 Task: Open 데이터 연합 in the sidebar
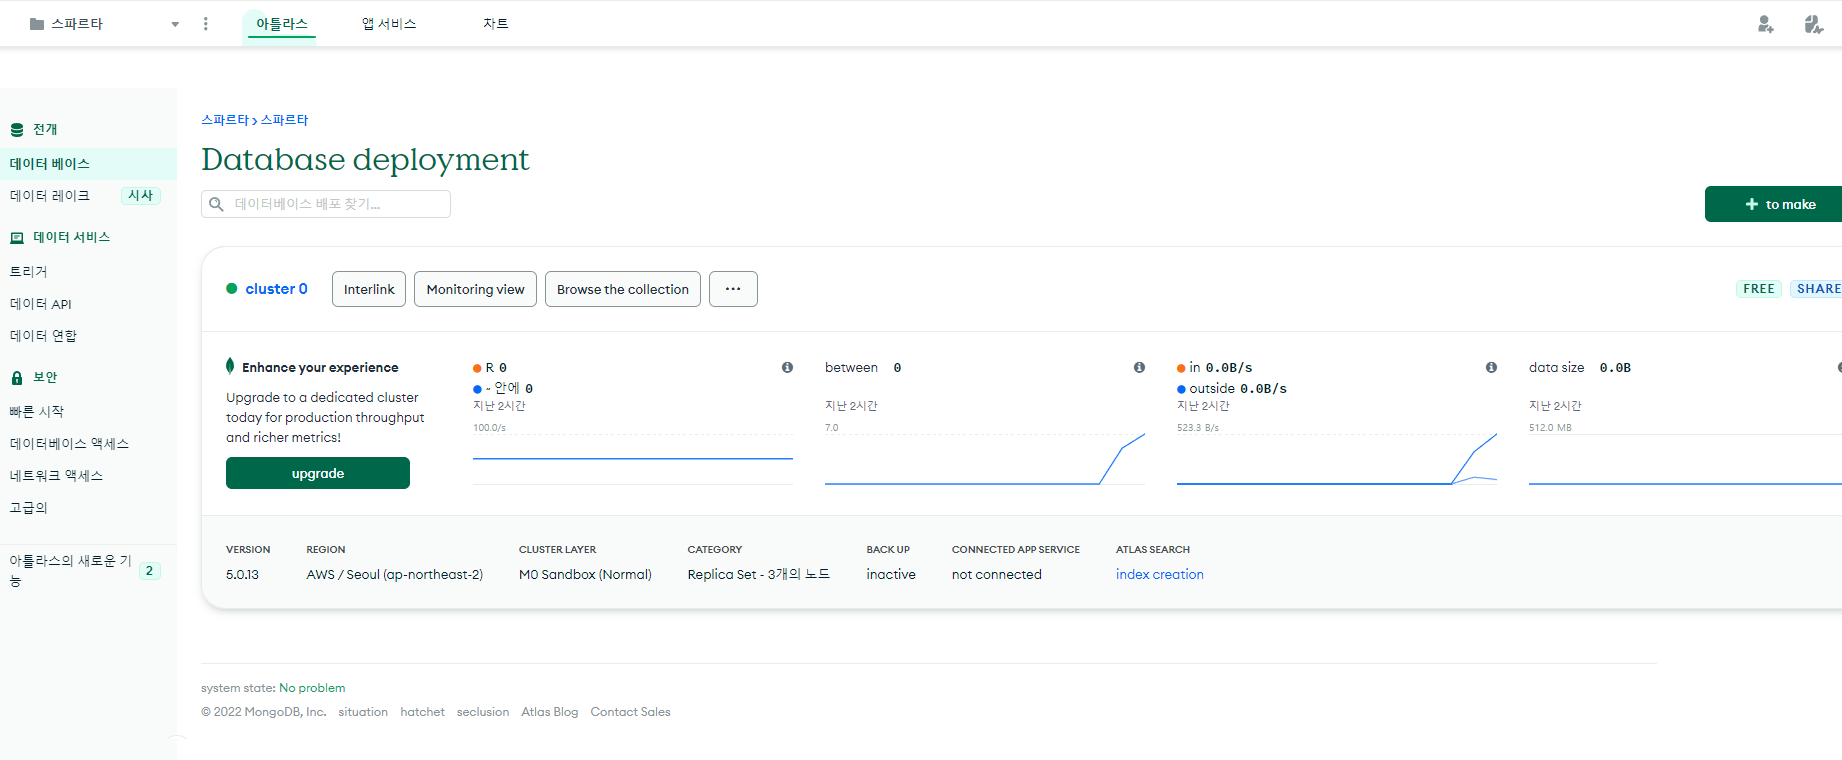43,336
